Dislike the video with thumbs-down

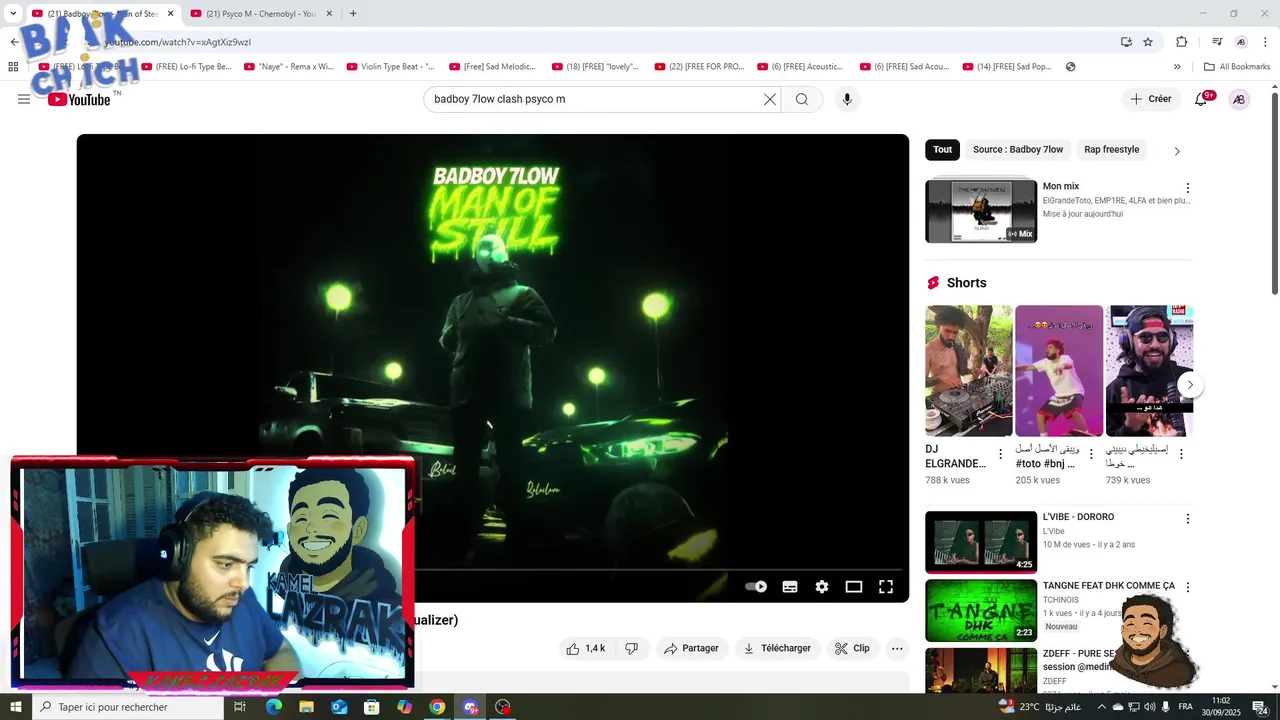point(631,648)
